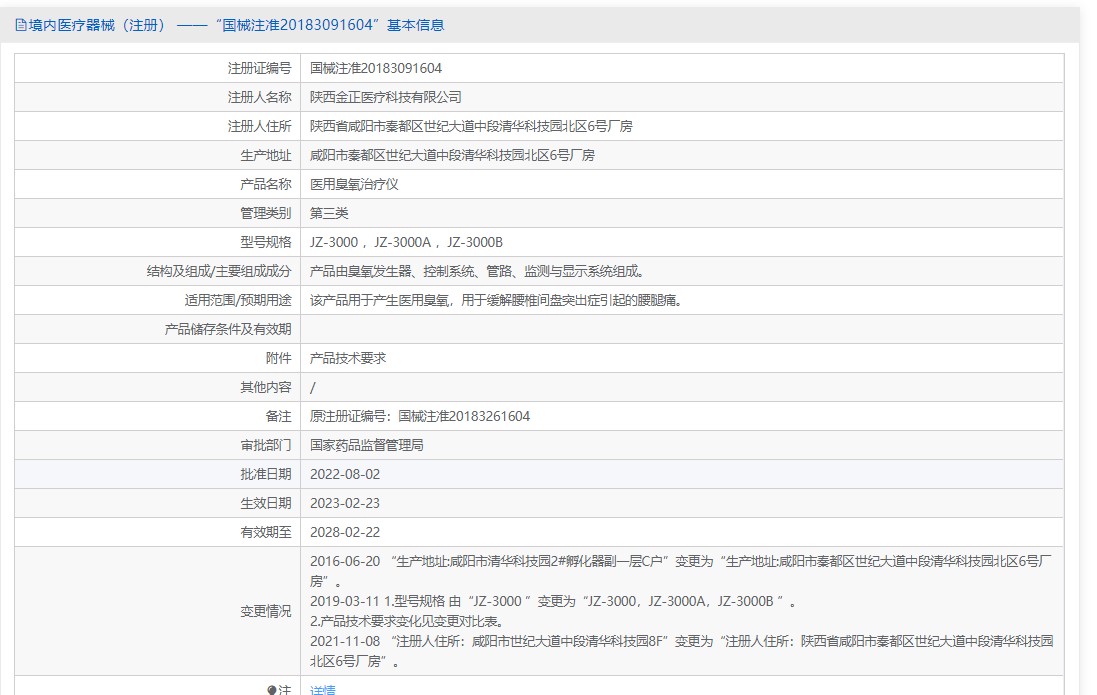Select the "注册人住所" row label
The image size is (1097, 695).
[x=259, y=126]
